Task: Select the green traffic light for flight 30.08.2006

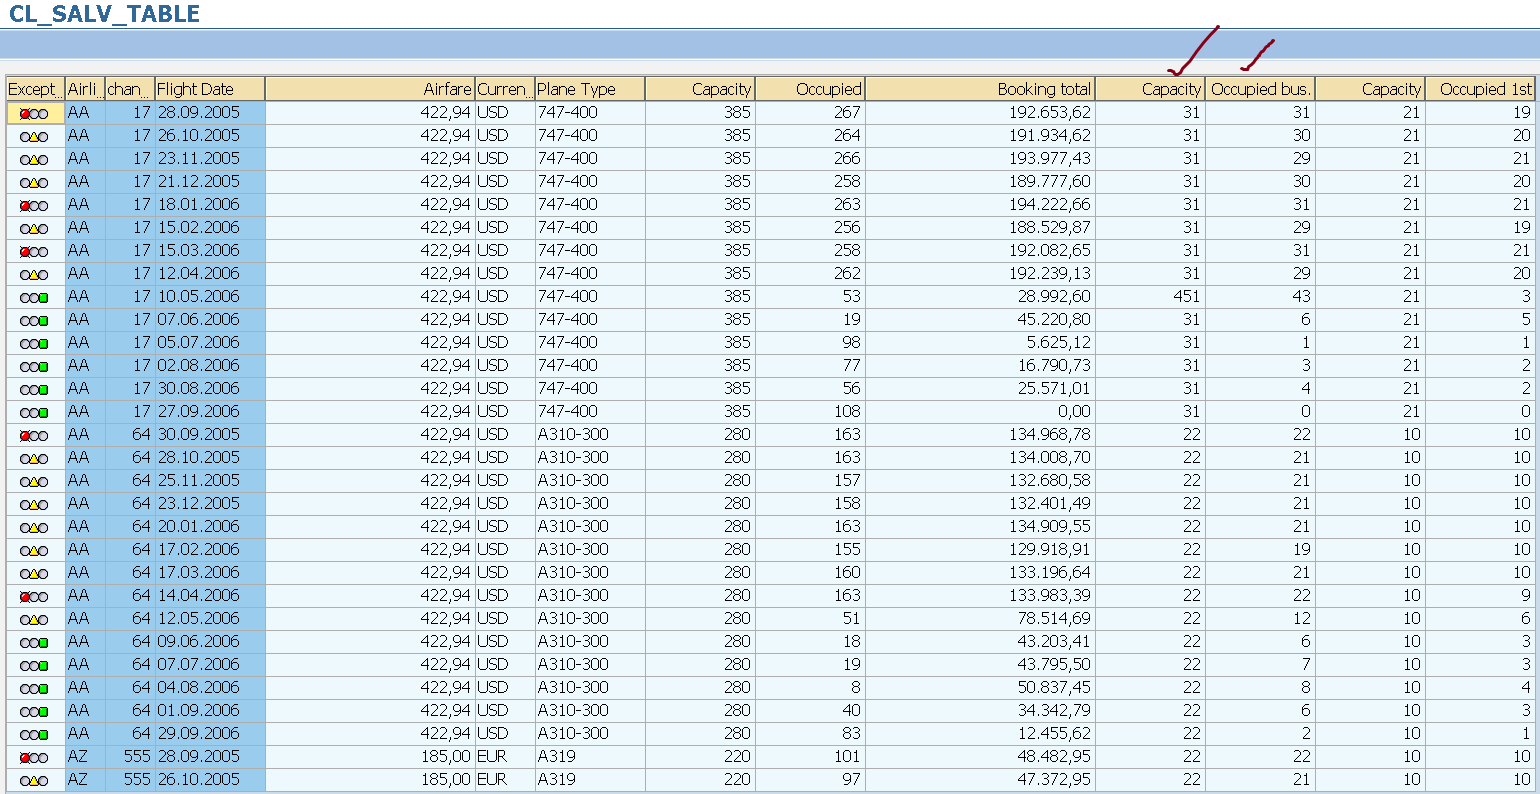Action: (34, 389)
